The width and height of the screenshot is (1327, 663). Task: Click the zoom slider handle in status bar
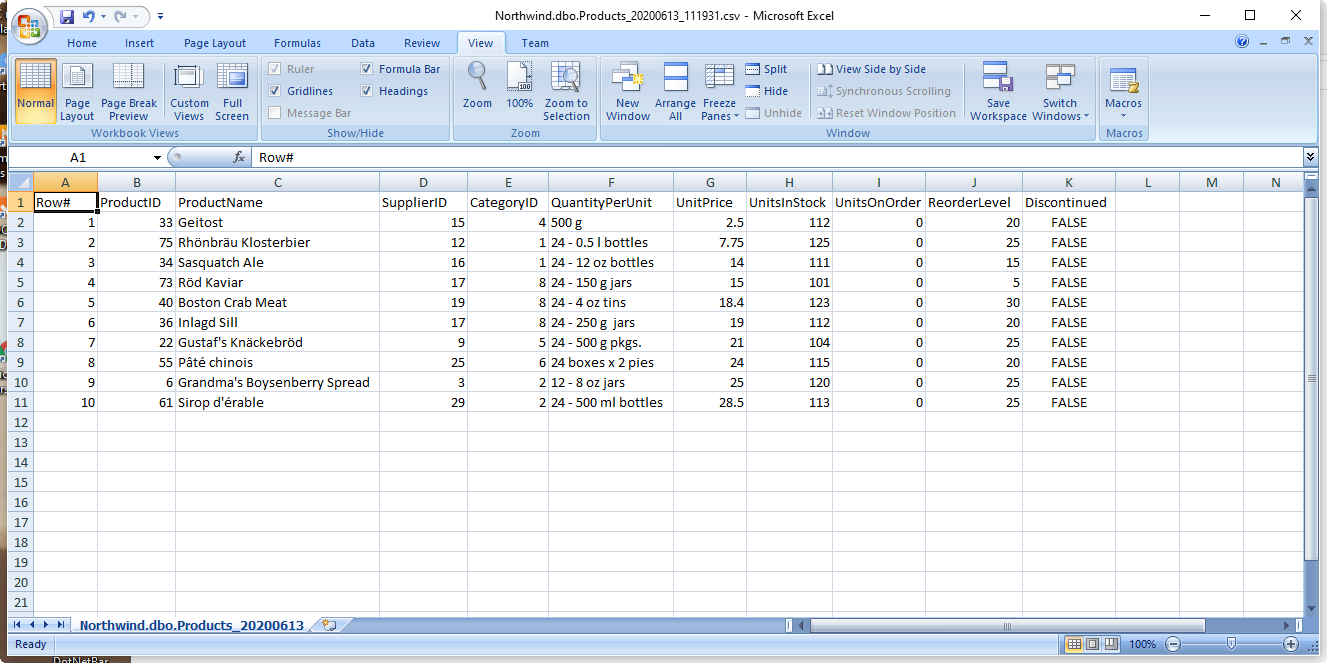pos(1231,644)
